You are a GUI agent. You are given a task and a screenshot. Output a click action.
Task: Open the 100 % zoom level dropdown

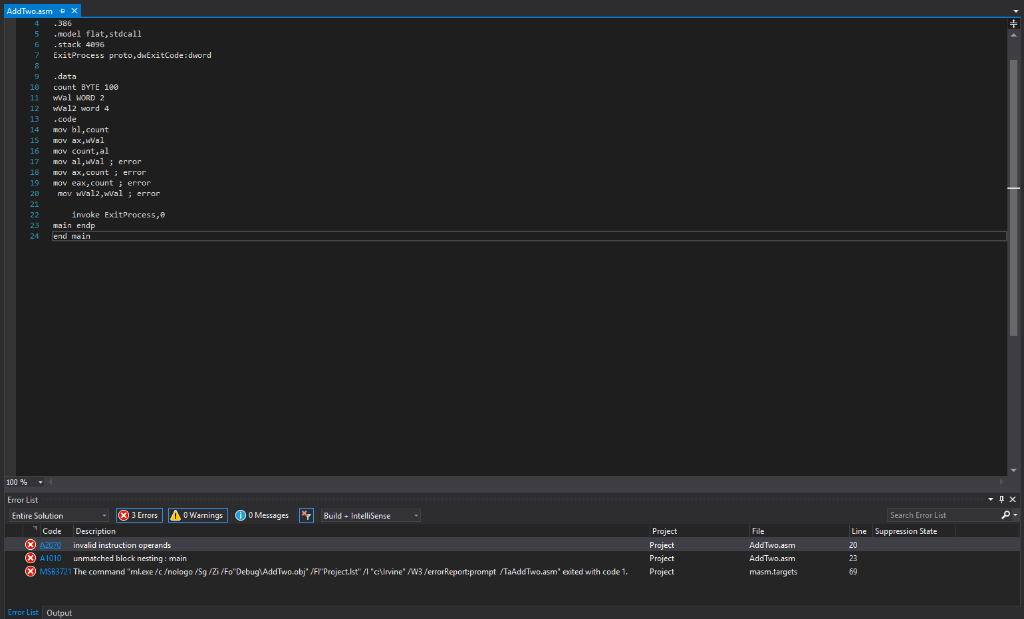(x=40, y=483)
